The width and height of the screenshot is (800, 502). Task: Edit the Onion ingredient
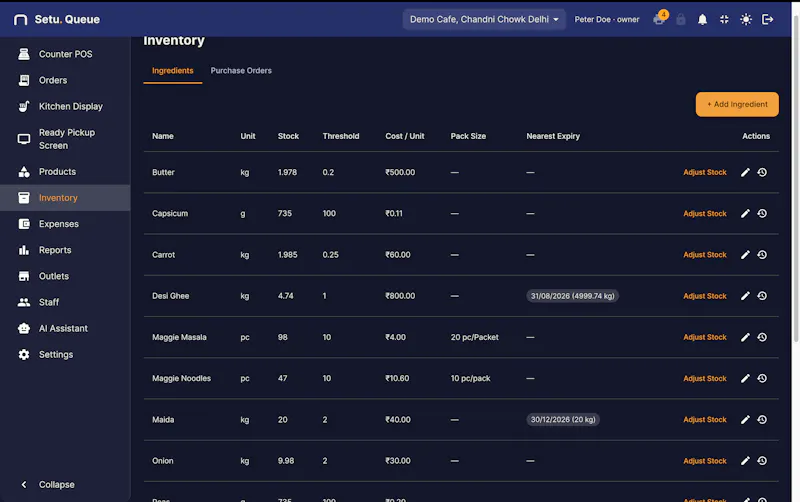tap(745, 461)
